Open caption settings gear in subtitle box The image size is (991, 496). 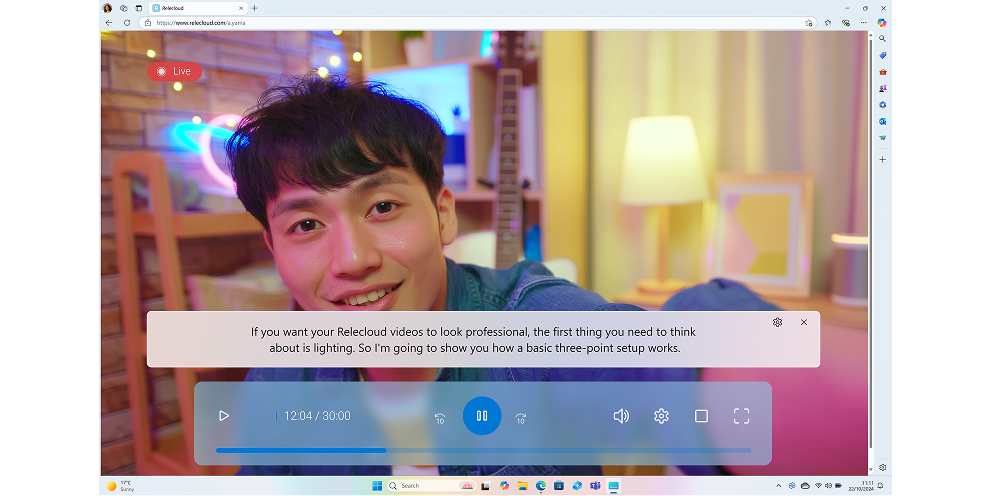point(777,322)
